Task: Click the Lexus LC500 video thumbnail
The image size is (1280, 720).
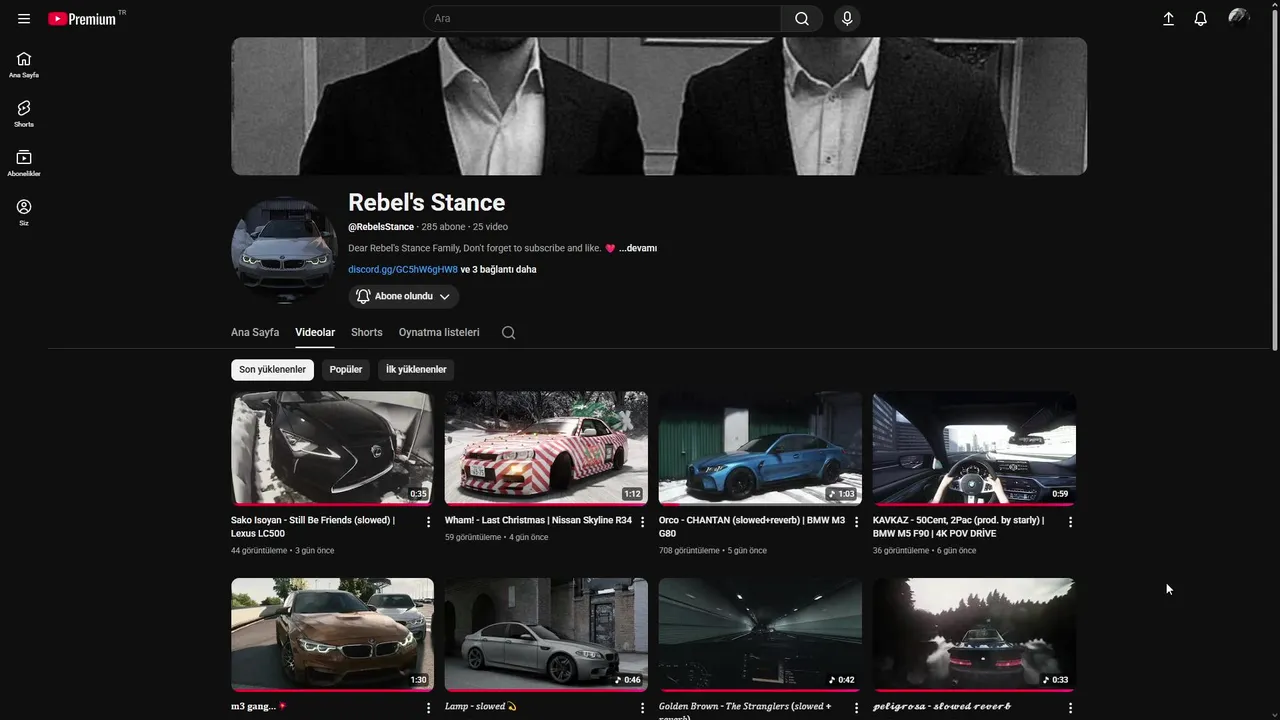Action: 332,448
